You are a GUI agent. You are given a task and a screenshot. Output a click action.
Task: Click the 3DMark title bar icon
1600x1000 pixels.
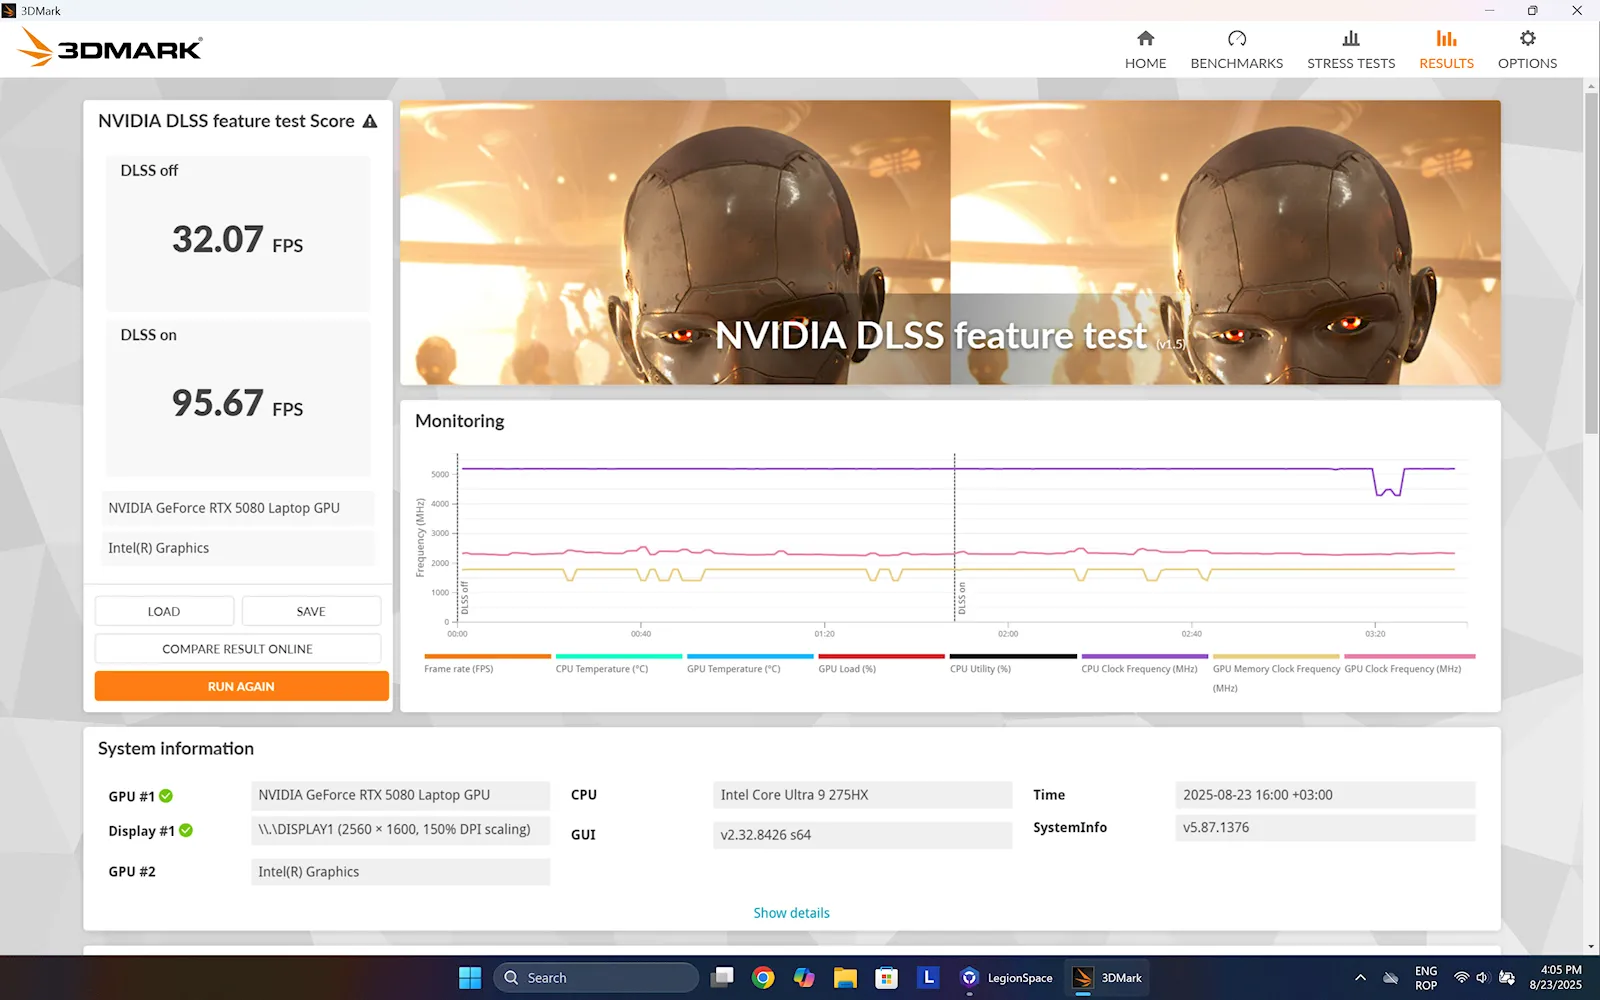[9, 10]
